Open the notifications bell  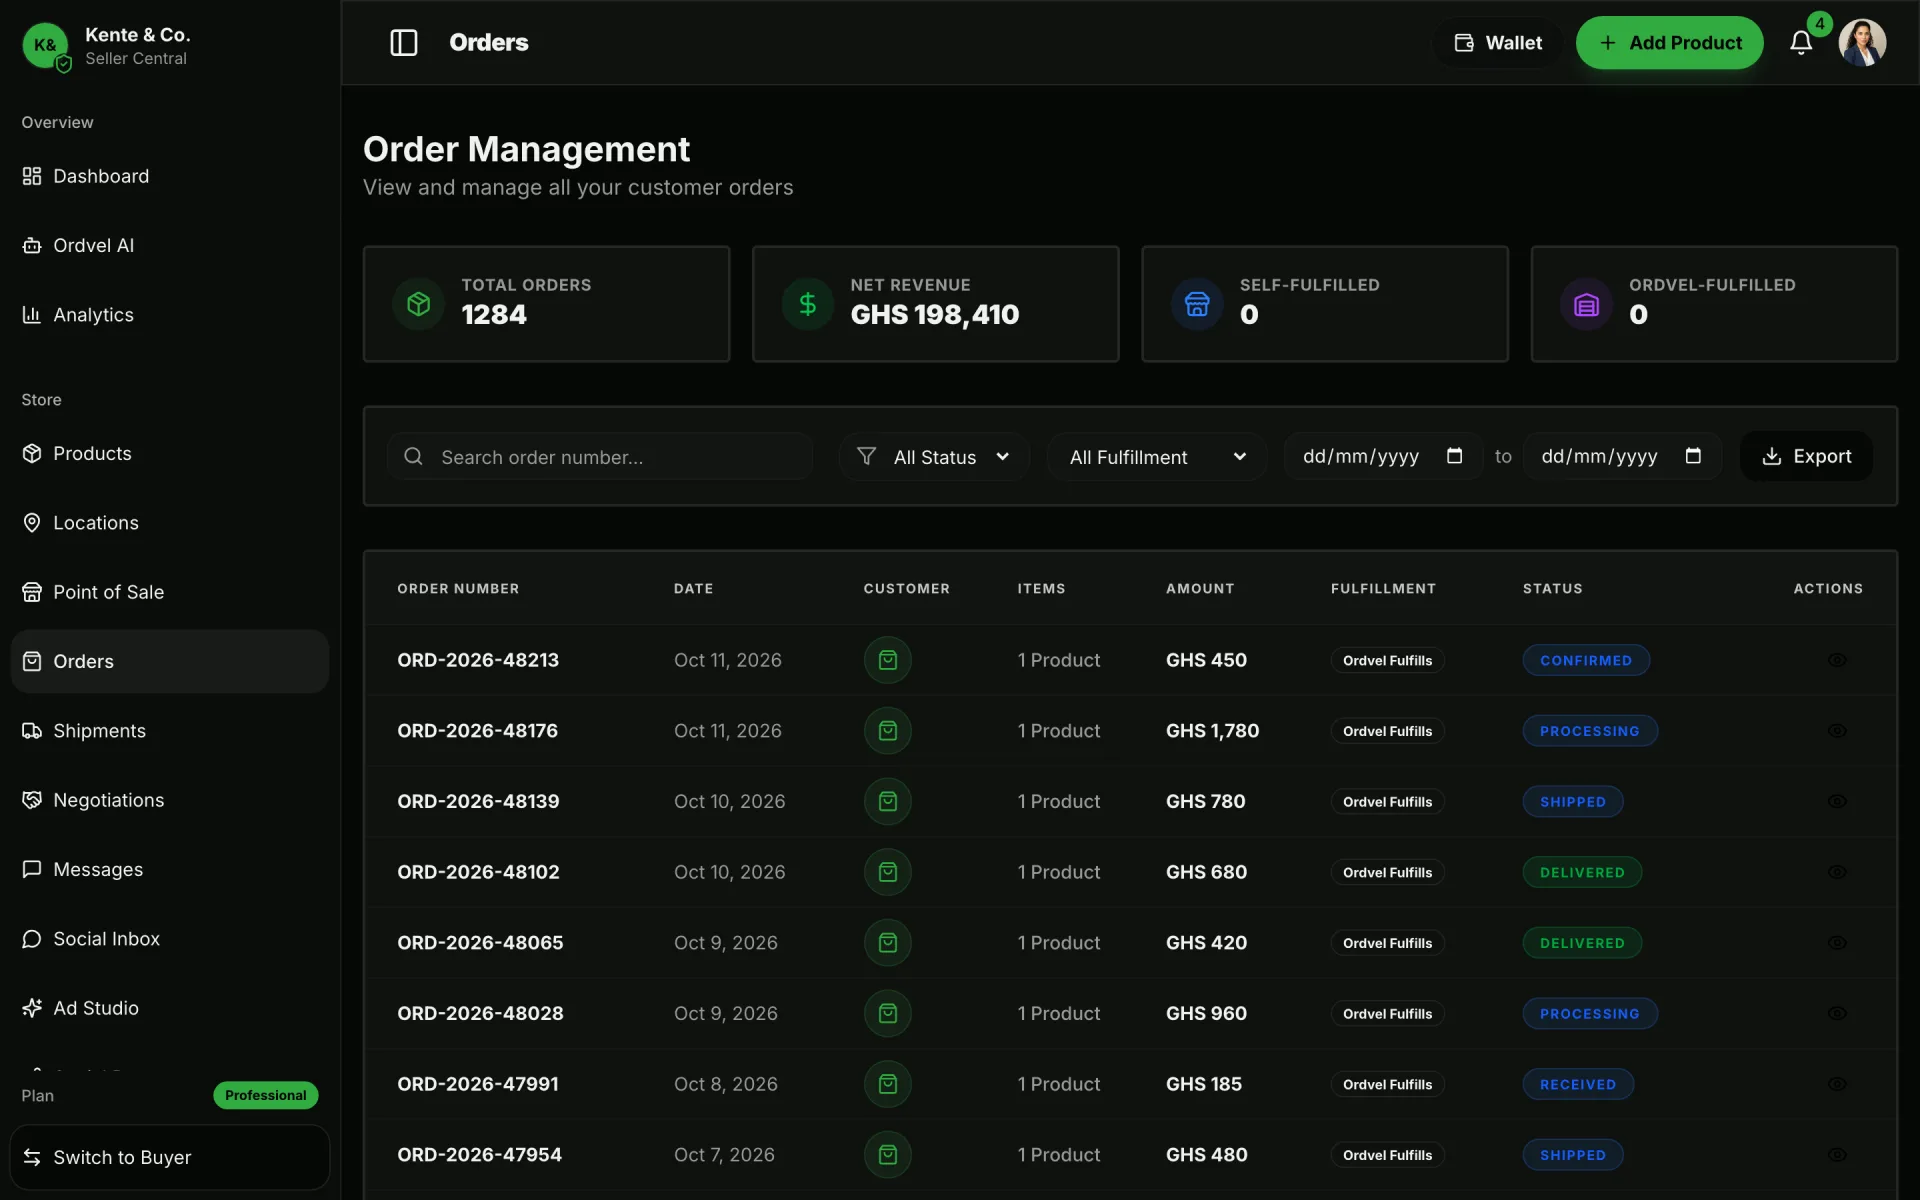tap(1801, 43)
